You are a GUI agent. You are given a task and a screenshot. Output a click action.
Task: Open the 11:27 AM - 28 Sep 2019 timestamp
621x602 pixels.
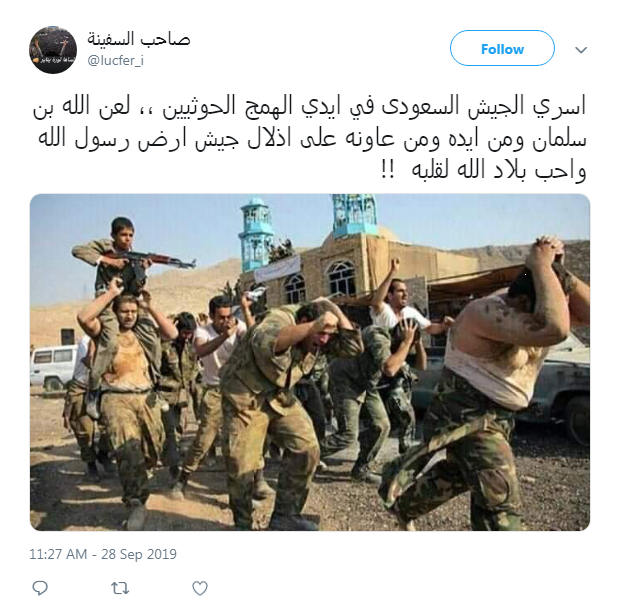(103, 554)
